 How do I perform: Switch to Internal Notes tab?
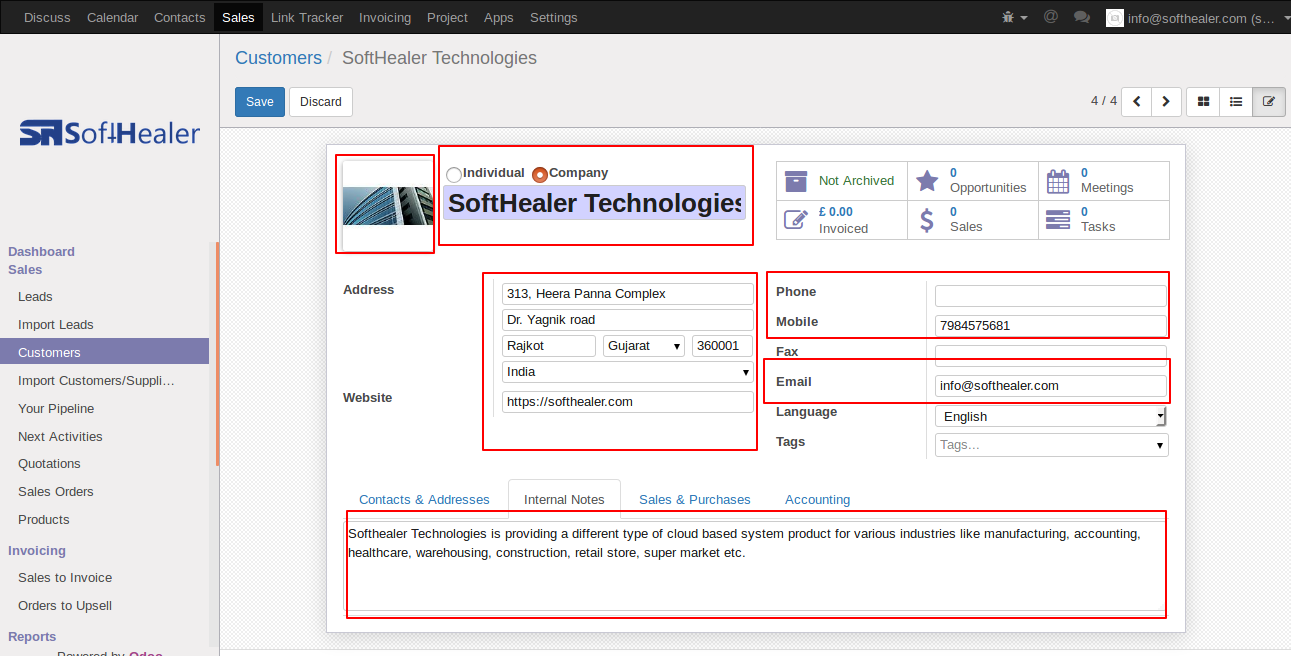(564, 499)
